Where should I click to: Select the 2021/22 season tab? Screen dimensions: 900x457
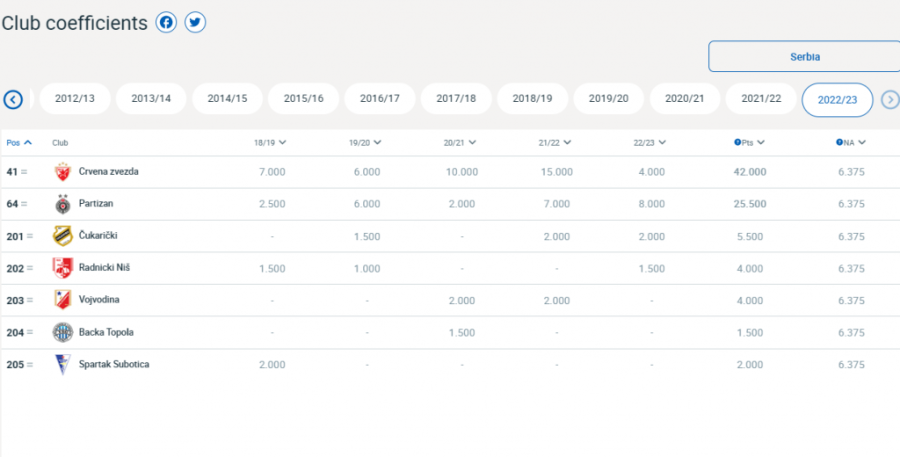tap(761, 99)
